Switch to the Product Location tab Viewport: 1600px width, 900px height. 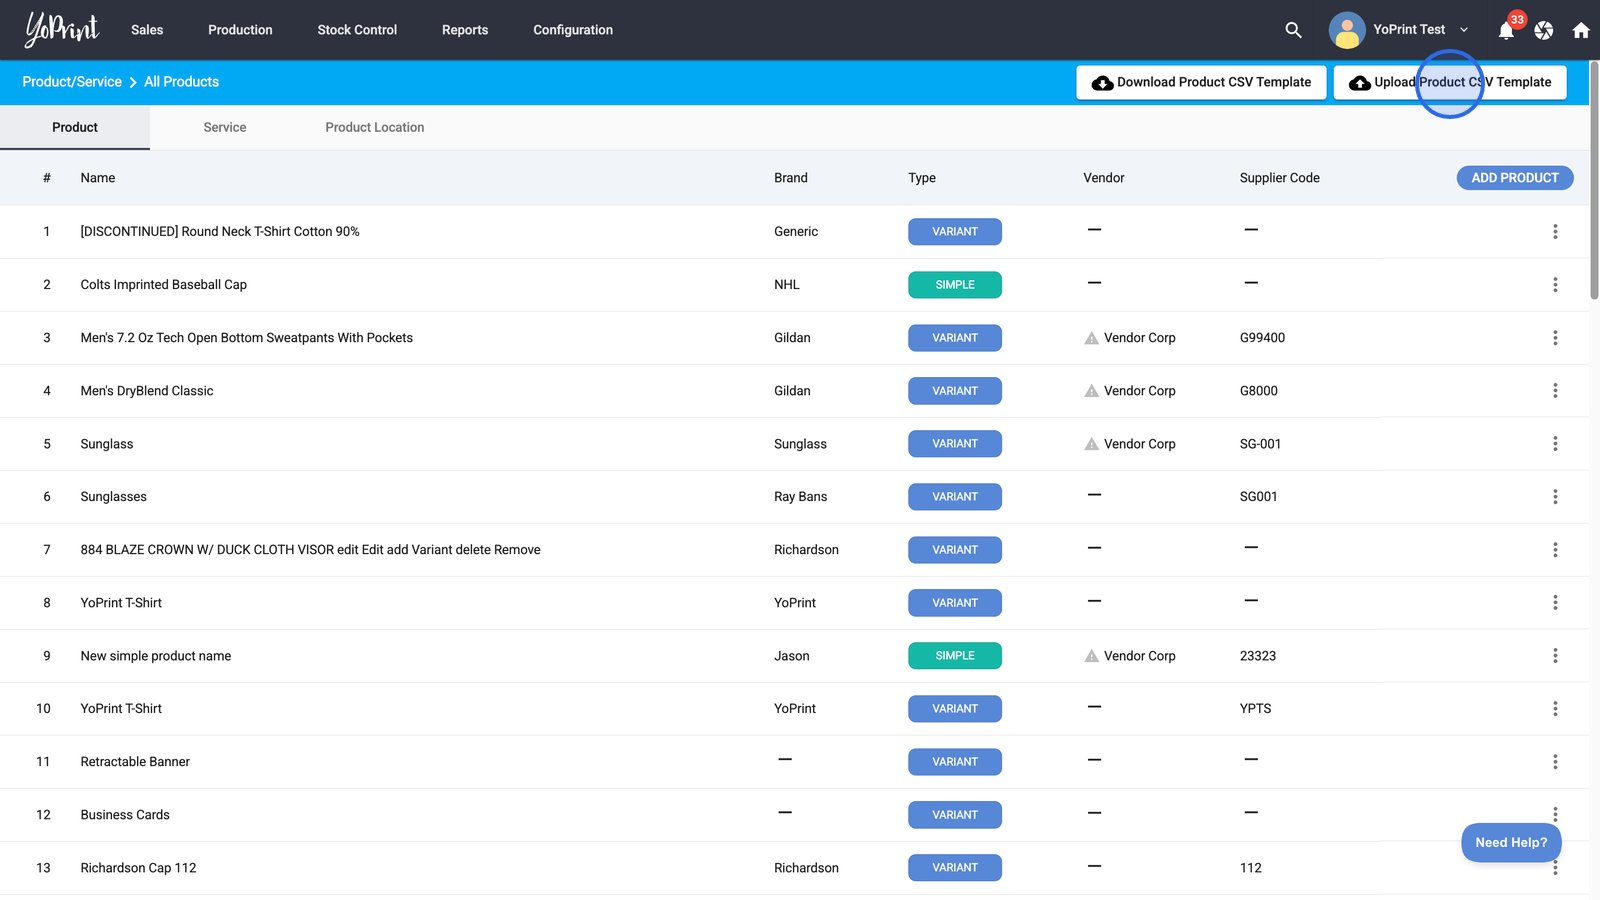pos(374,127)
